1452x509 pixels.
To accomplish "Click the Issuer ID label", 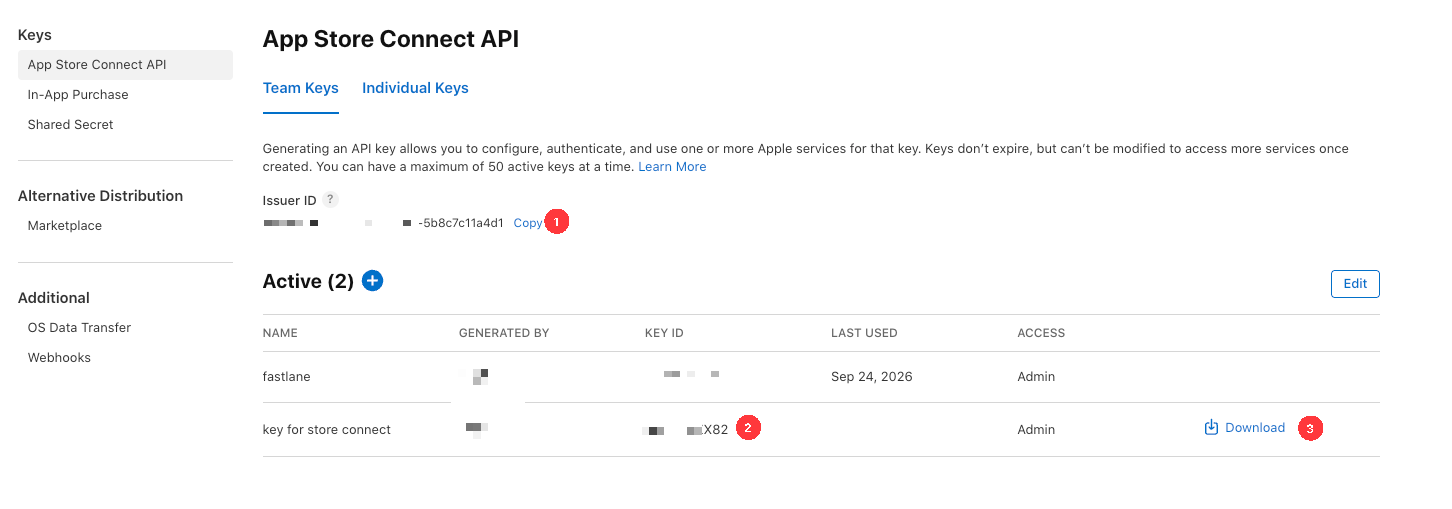I will 290,201.
